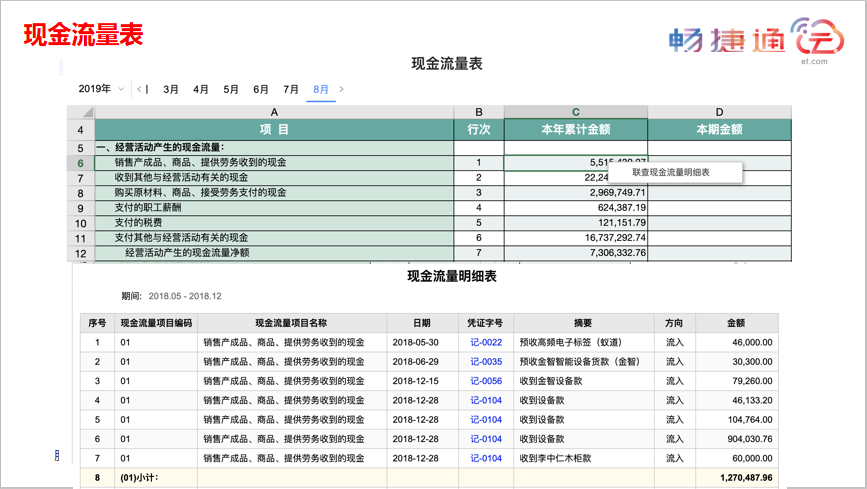Select the 7月 tab
Viewport: 867px width, 489px height.
click(x=291, y=89)
